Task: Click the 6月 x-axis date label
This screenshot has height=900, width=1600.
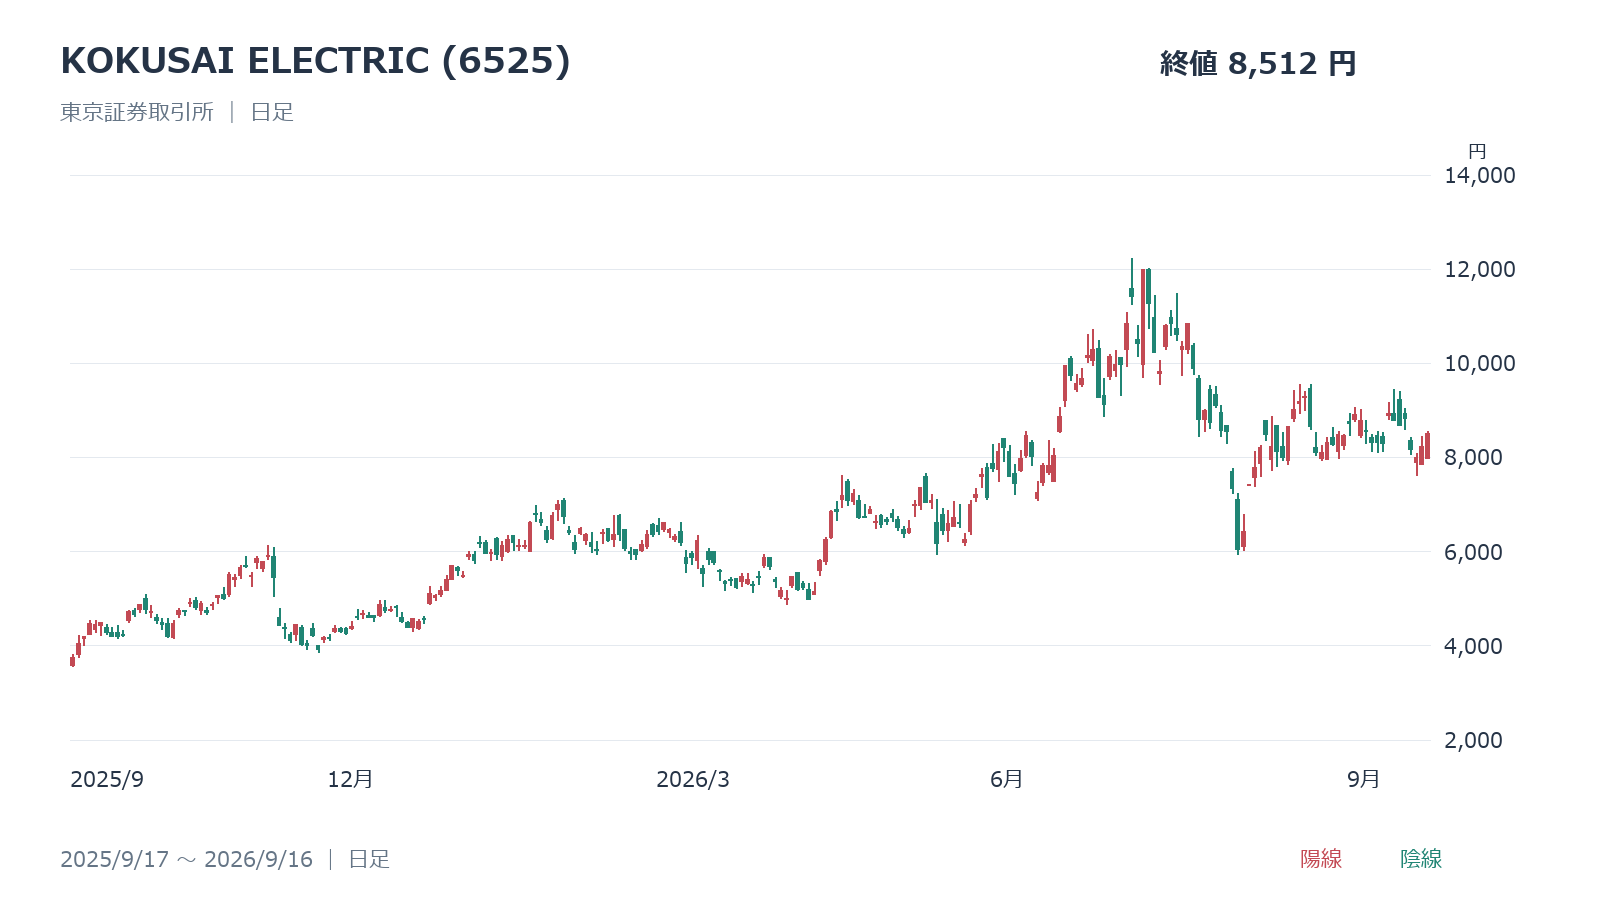Action: pos(1007,779)
